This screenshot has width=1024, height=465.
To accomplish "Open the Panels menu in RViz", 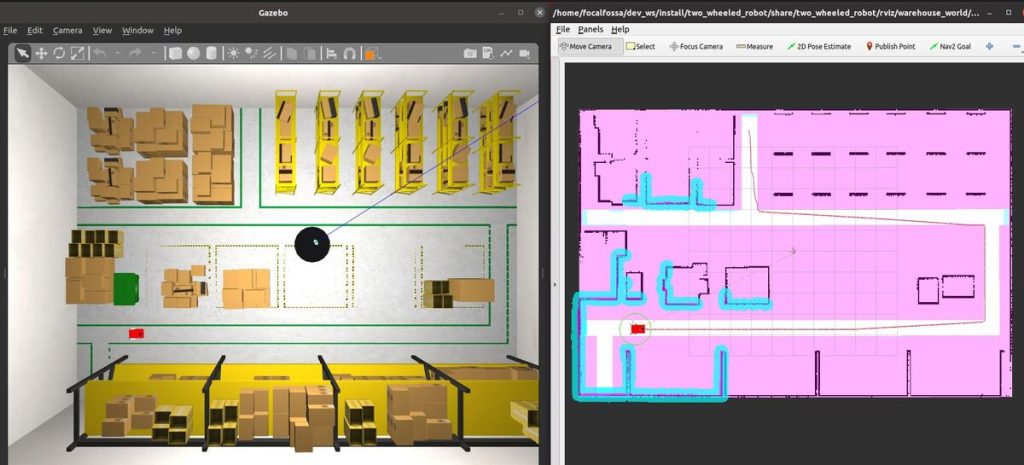I will point(590,30).
